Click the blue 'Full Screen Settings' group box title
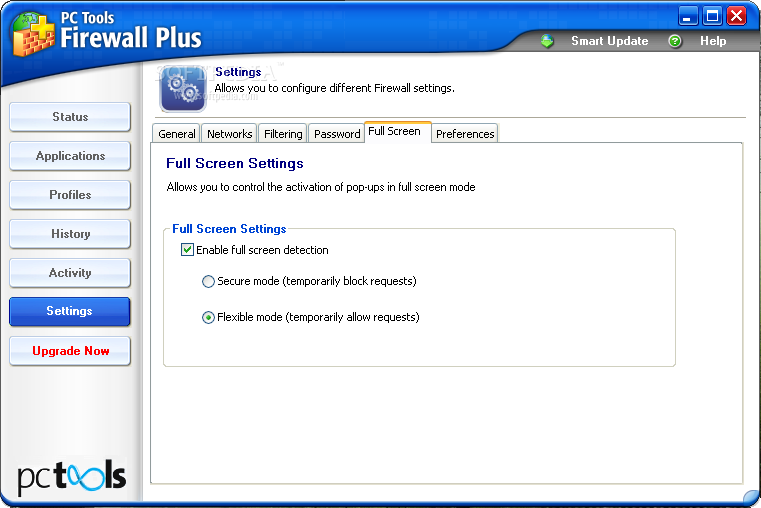The image size is (761, 508). [229, 229]
